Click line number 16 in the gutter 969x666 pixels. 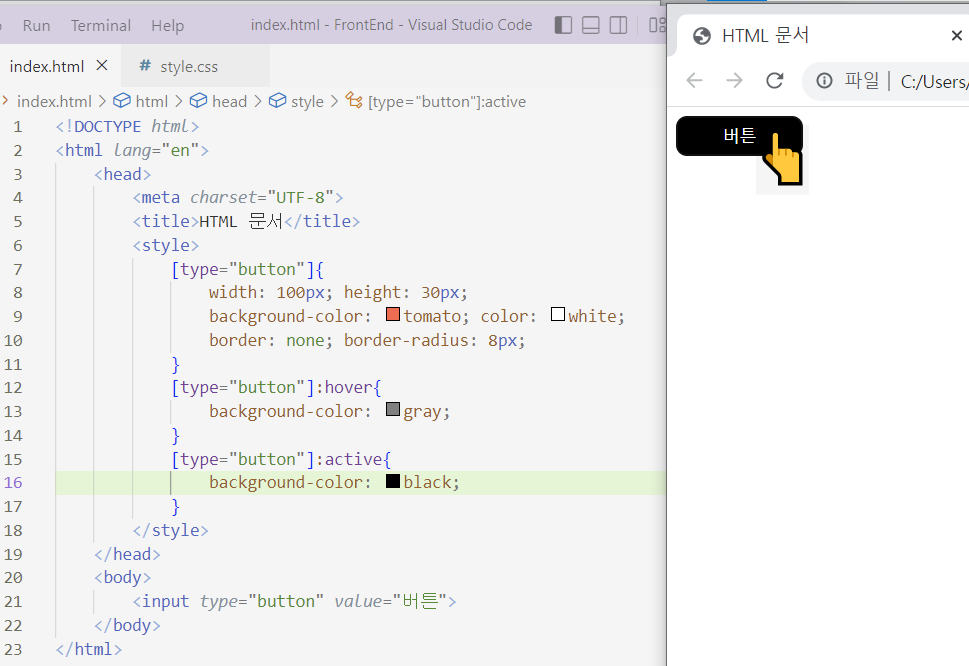(13, 483)
